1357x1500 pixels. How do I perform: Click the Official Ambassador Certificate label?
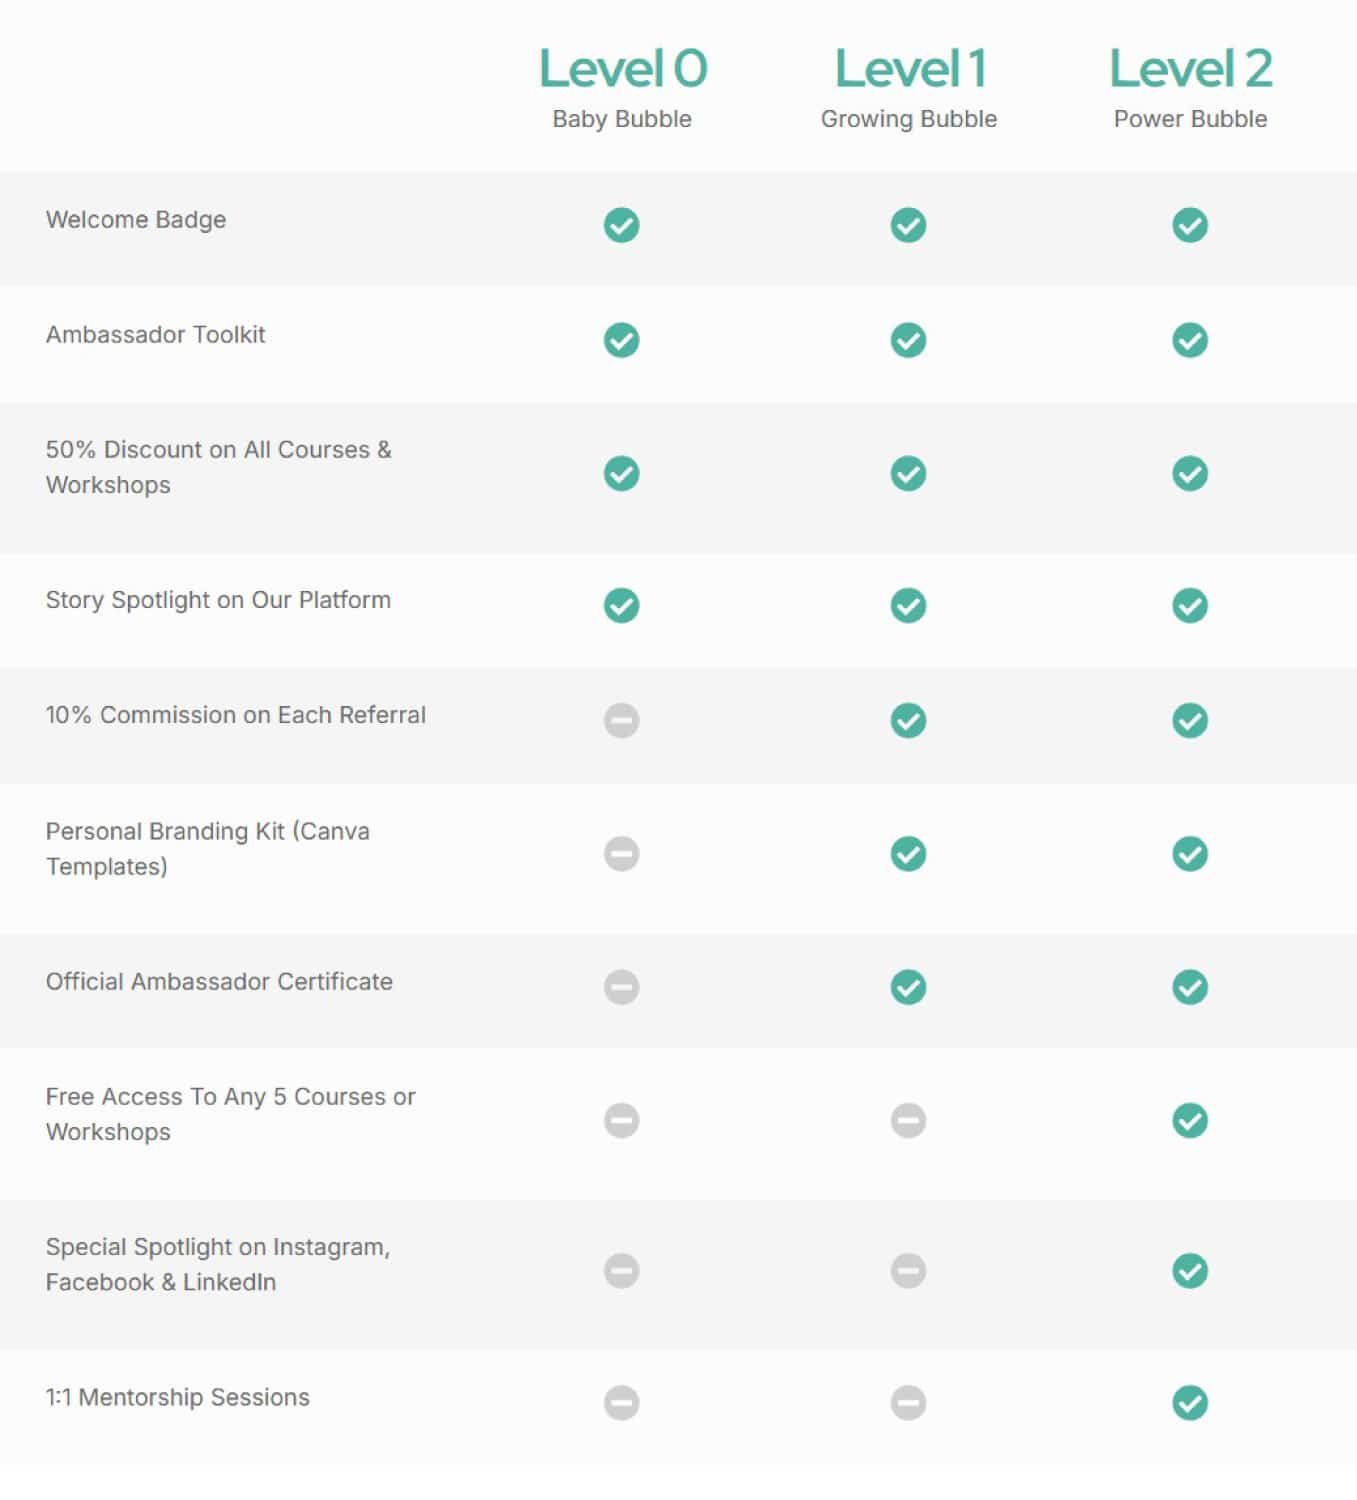219,981
